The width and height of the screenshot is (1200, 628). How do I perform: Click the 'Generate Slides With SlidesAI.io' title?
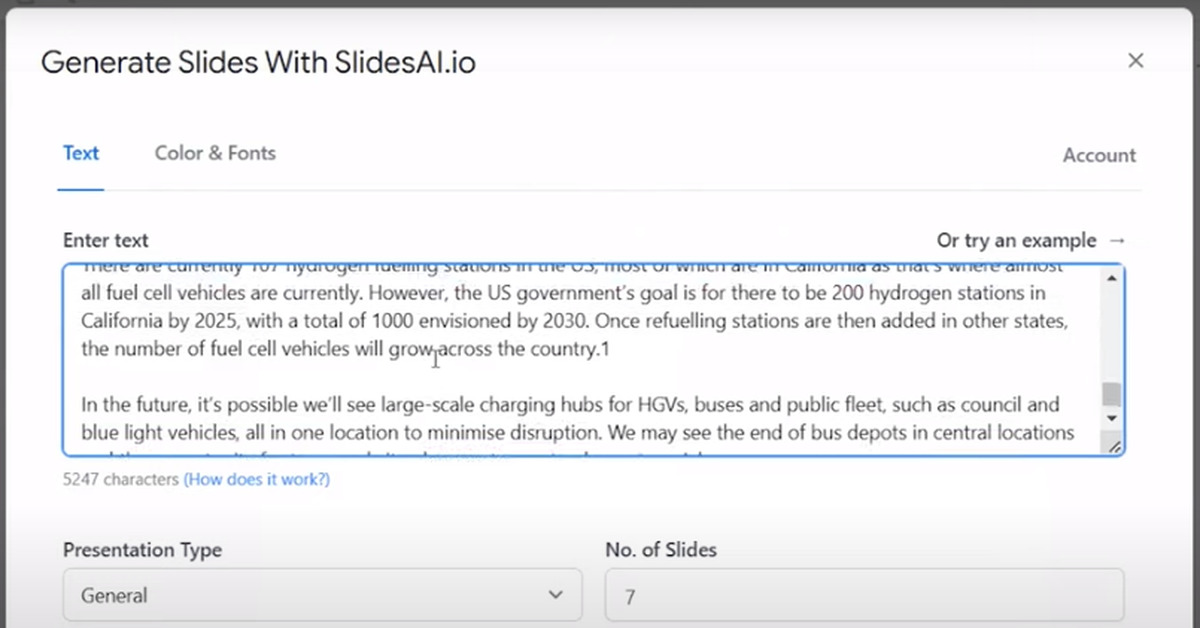pyautogui.click(x=258, y=63)
